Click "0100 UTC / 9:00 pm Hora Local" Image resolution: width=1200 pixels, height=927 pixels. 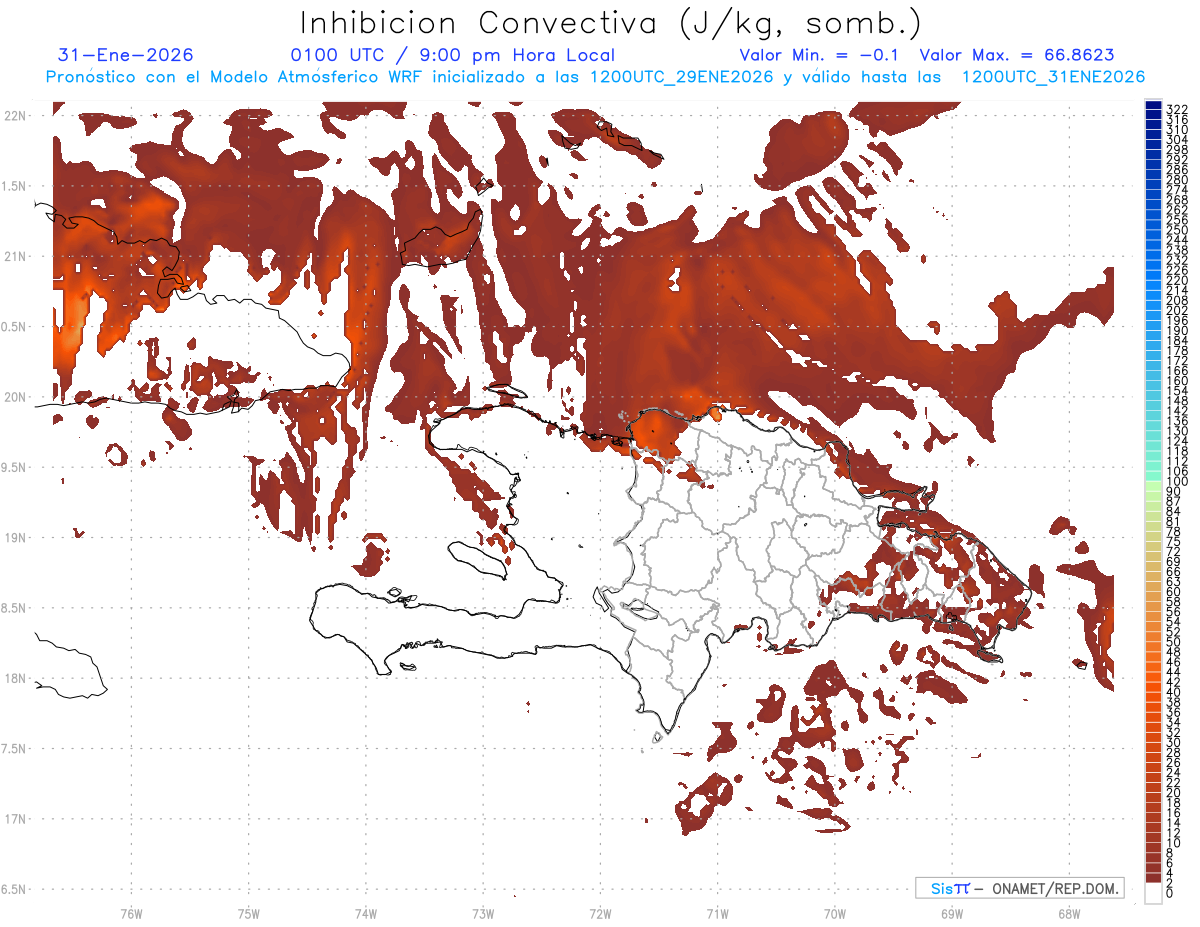point(452,55)
